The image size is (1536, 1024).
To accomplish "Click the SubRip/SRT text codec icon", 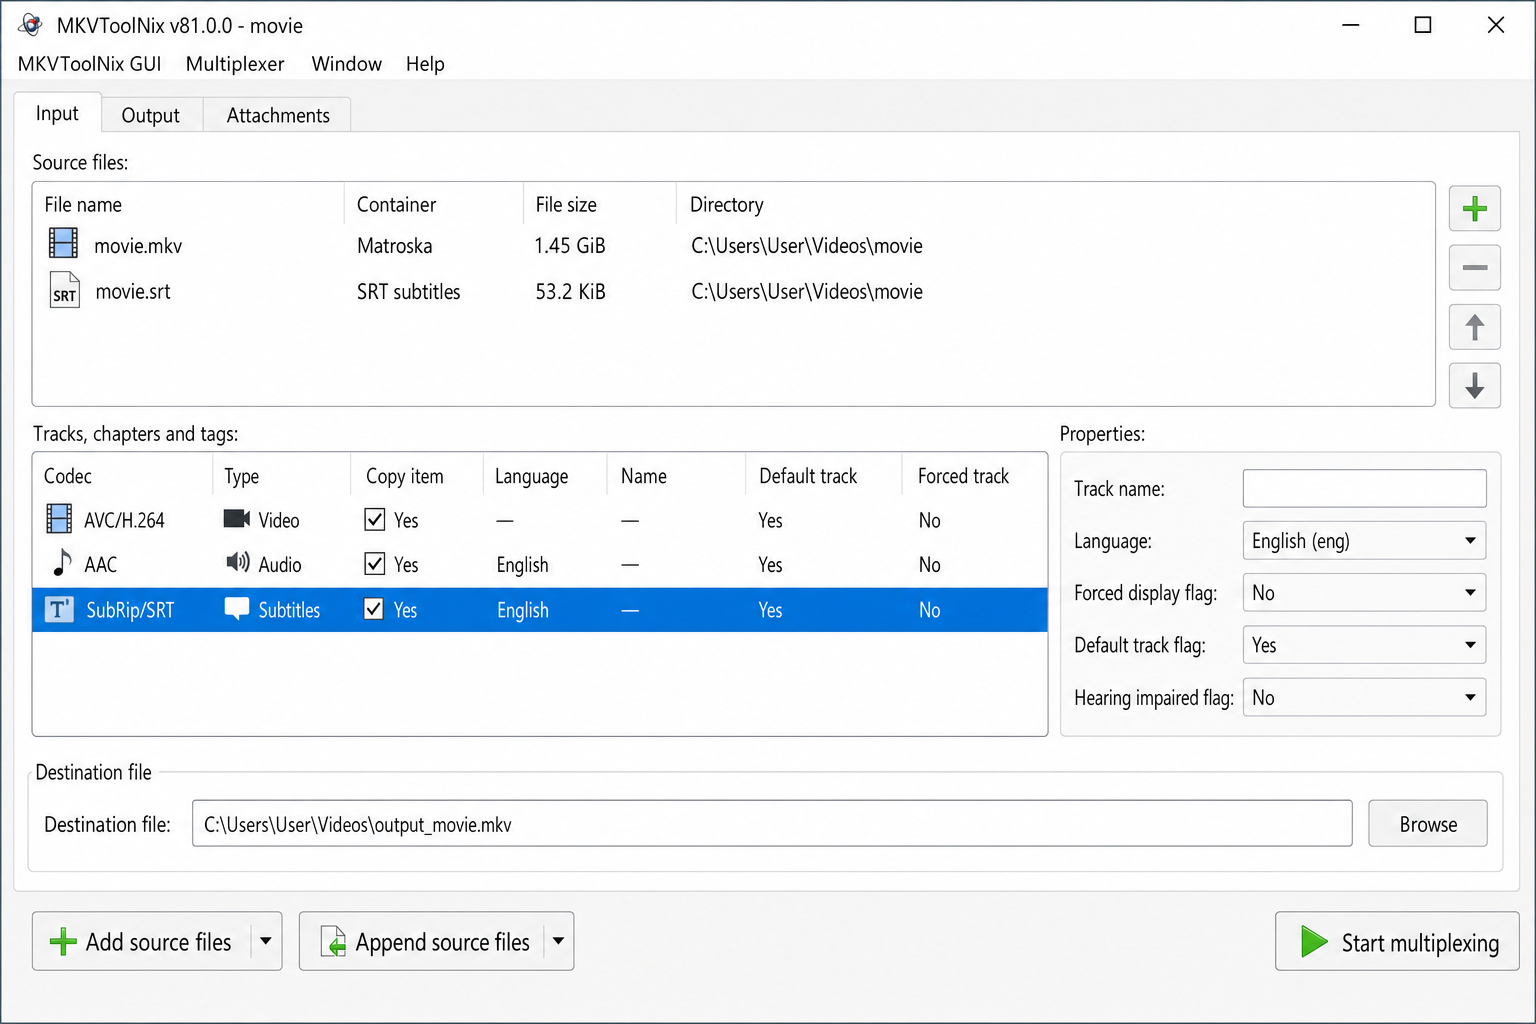I will 59,609.
